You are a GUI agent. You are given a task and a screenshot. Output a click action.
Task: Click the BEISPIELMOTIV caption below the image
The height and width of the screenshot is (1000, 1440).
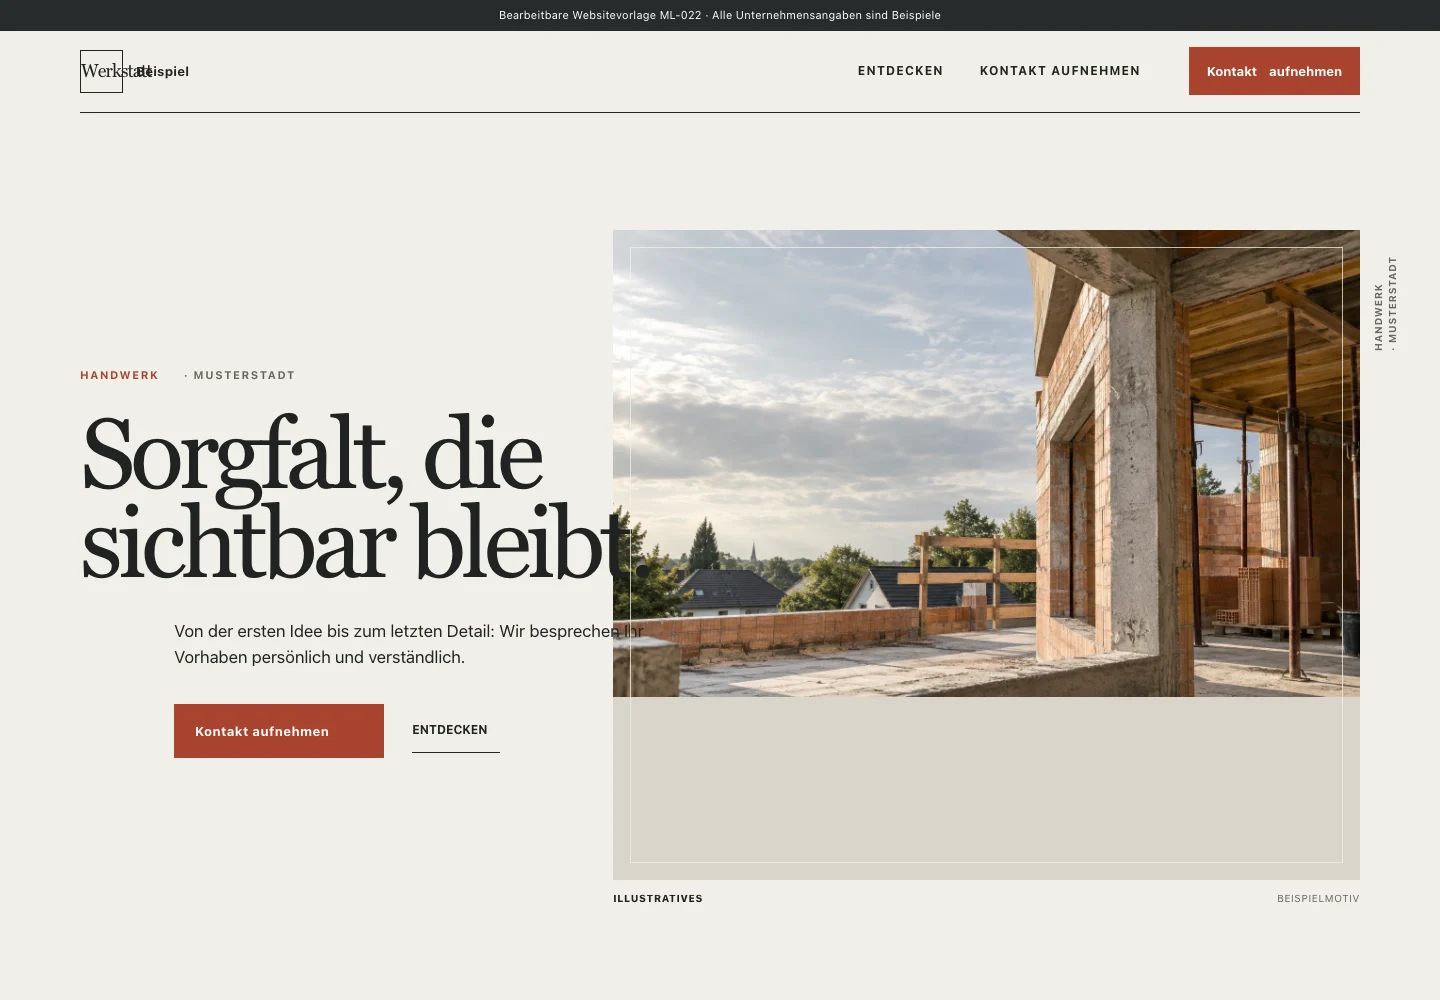pyautogui.click(x=1318, y=899)
